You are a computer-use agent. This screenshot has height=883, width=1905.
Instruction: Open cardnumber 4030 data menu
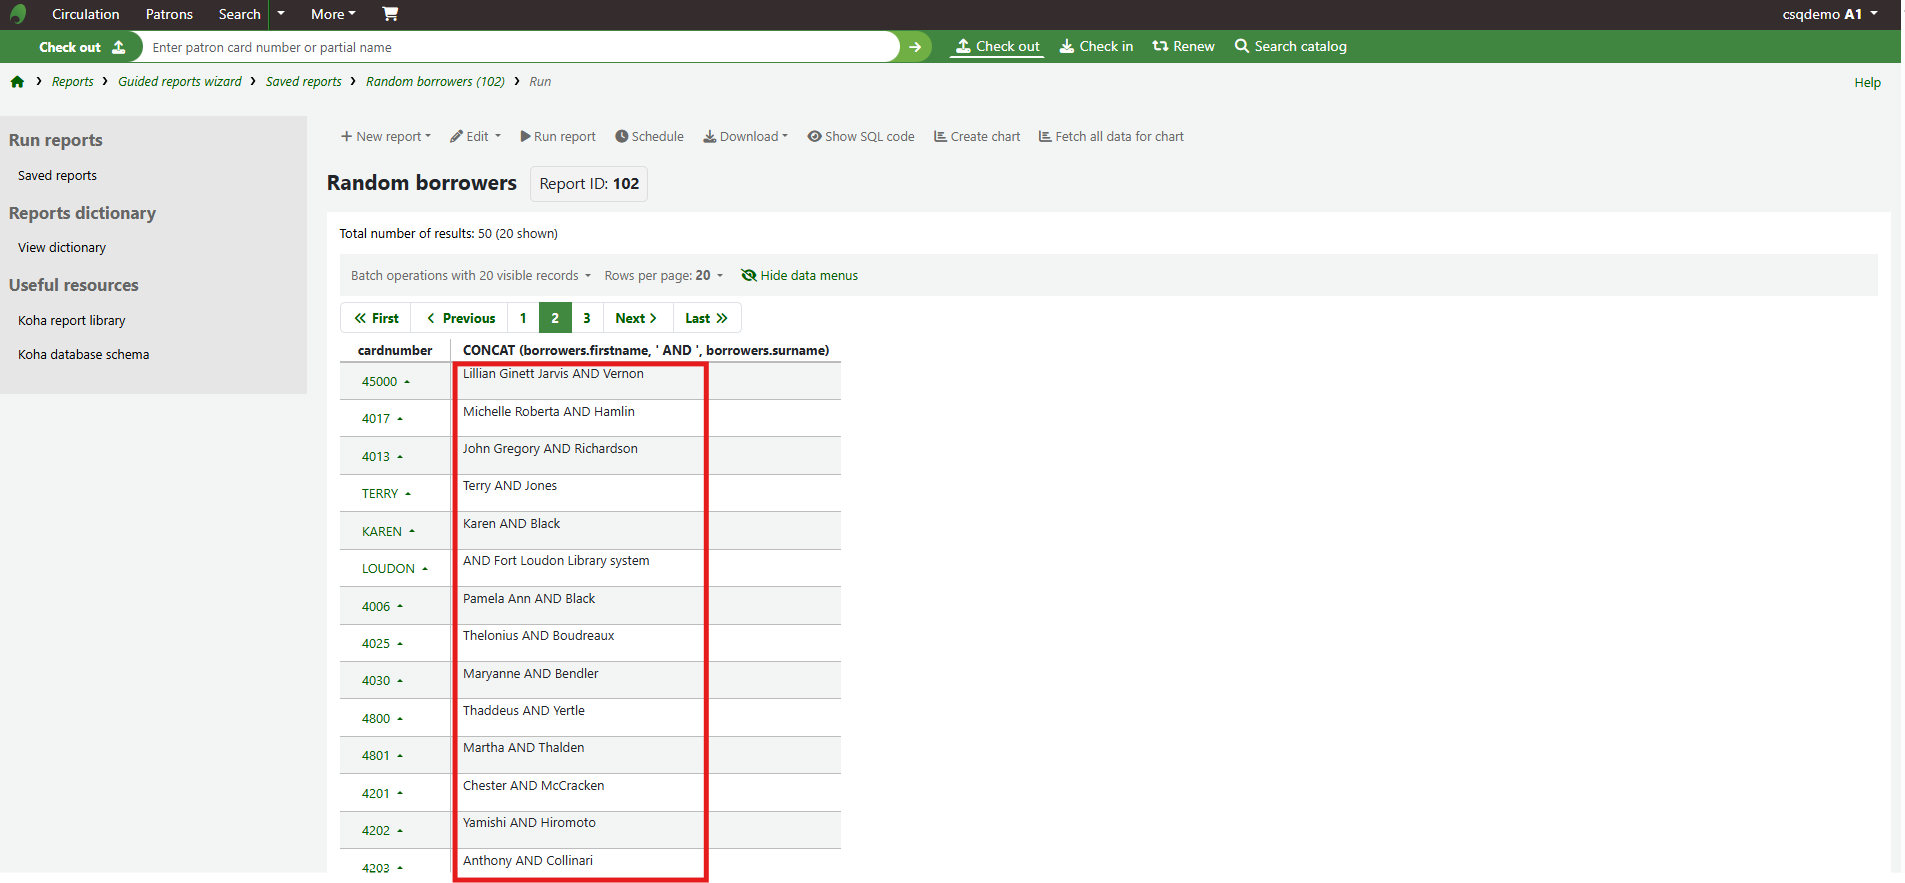pyautogui.click(x=382, y=681)
